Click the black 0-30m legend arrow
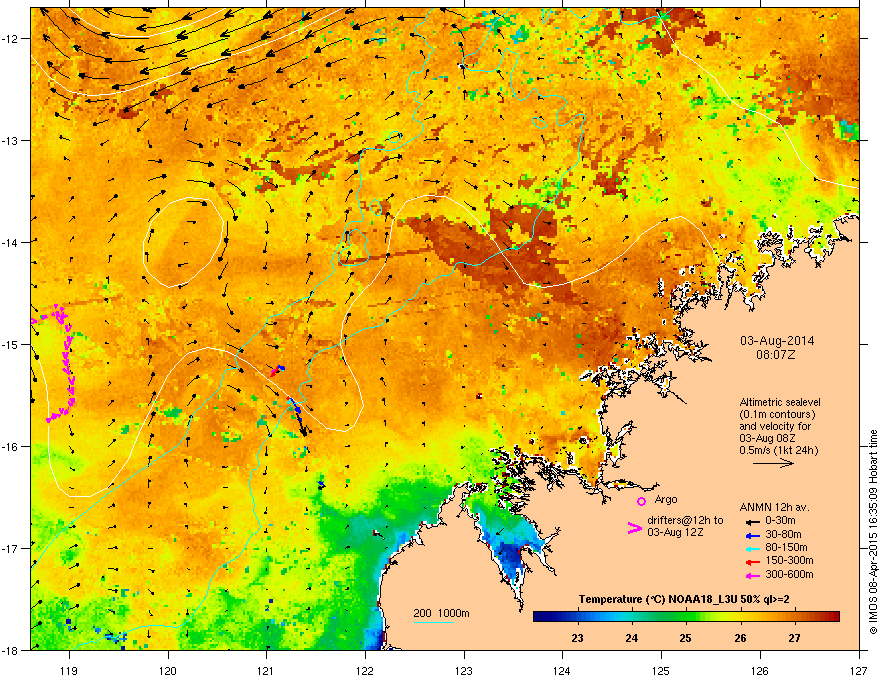The width and height of the screenshot is (880, 680). pos(753,522)
